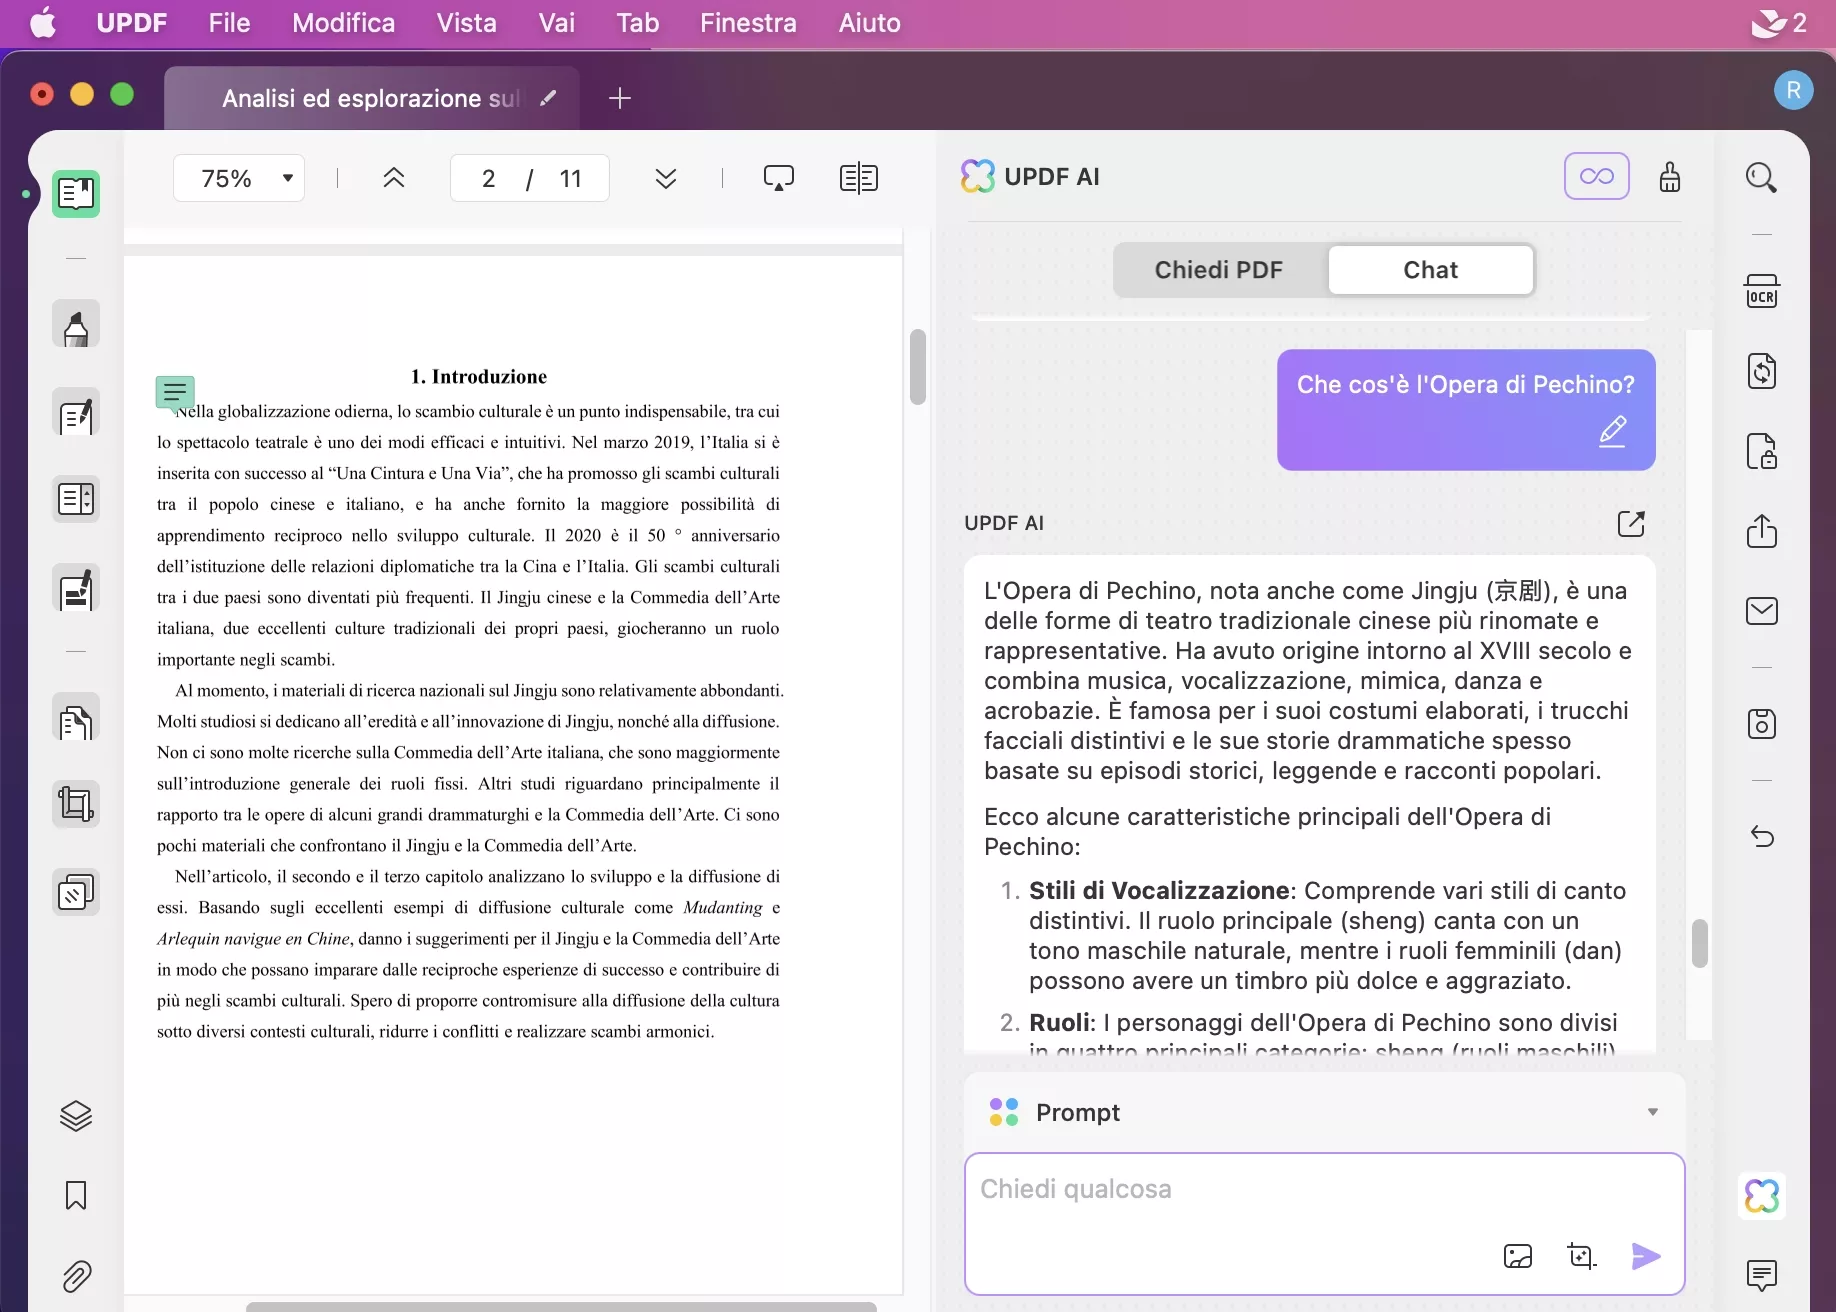This screenshot has width=1836, height=1312.
Task: Switch to the Chiedi PDF tab
Action: pos(1218,270)
